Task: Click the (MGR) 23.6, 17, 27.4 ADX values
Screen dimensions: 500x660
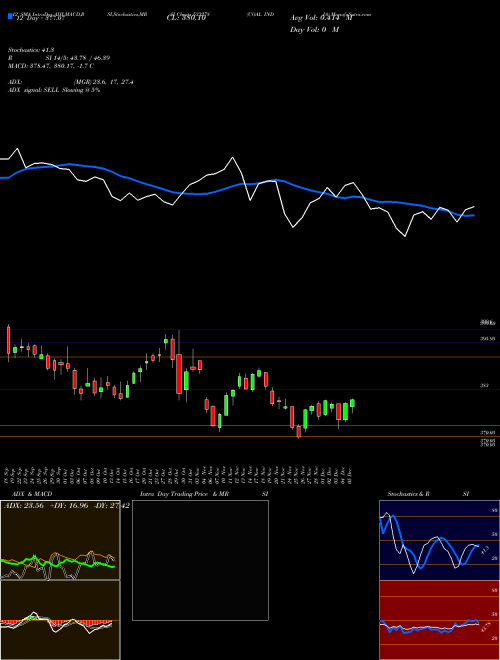Action: [x=104, y=82]
